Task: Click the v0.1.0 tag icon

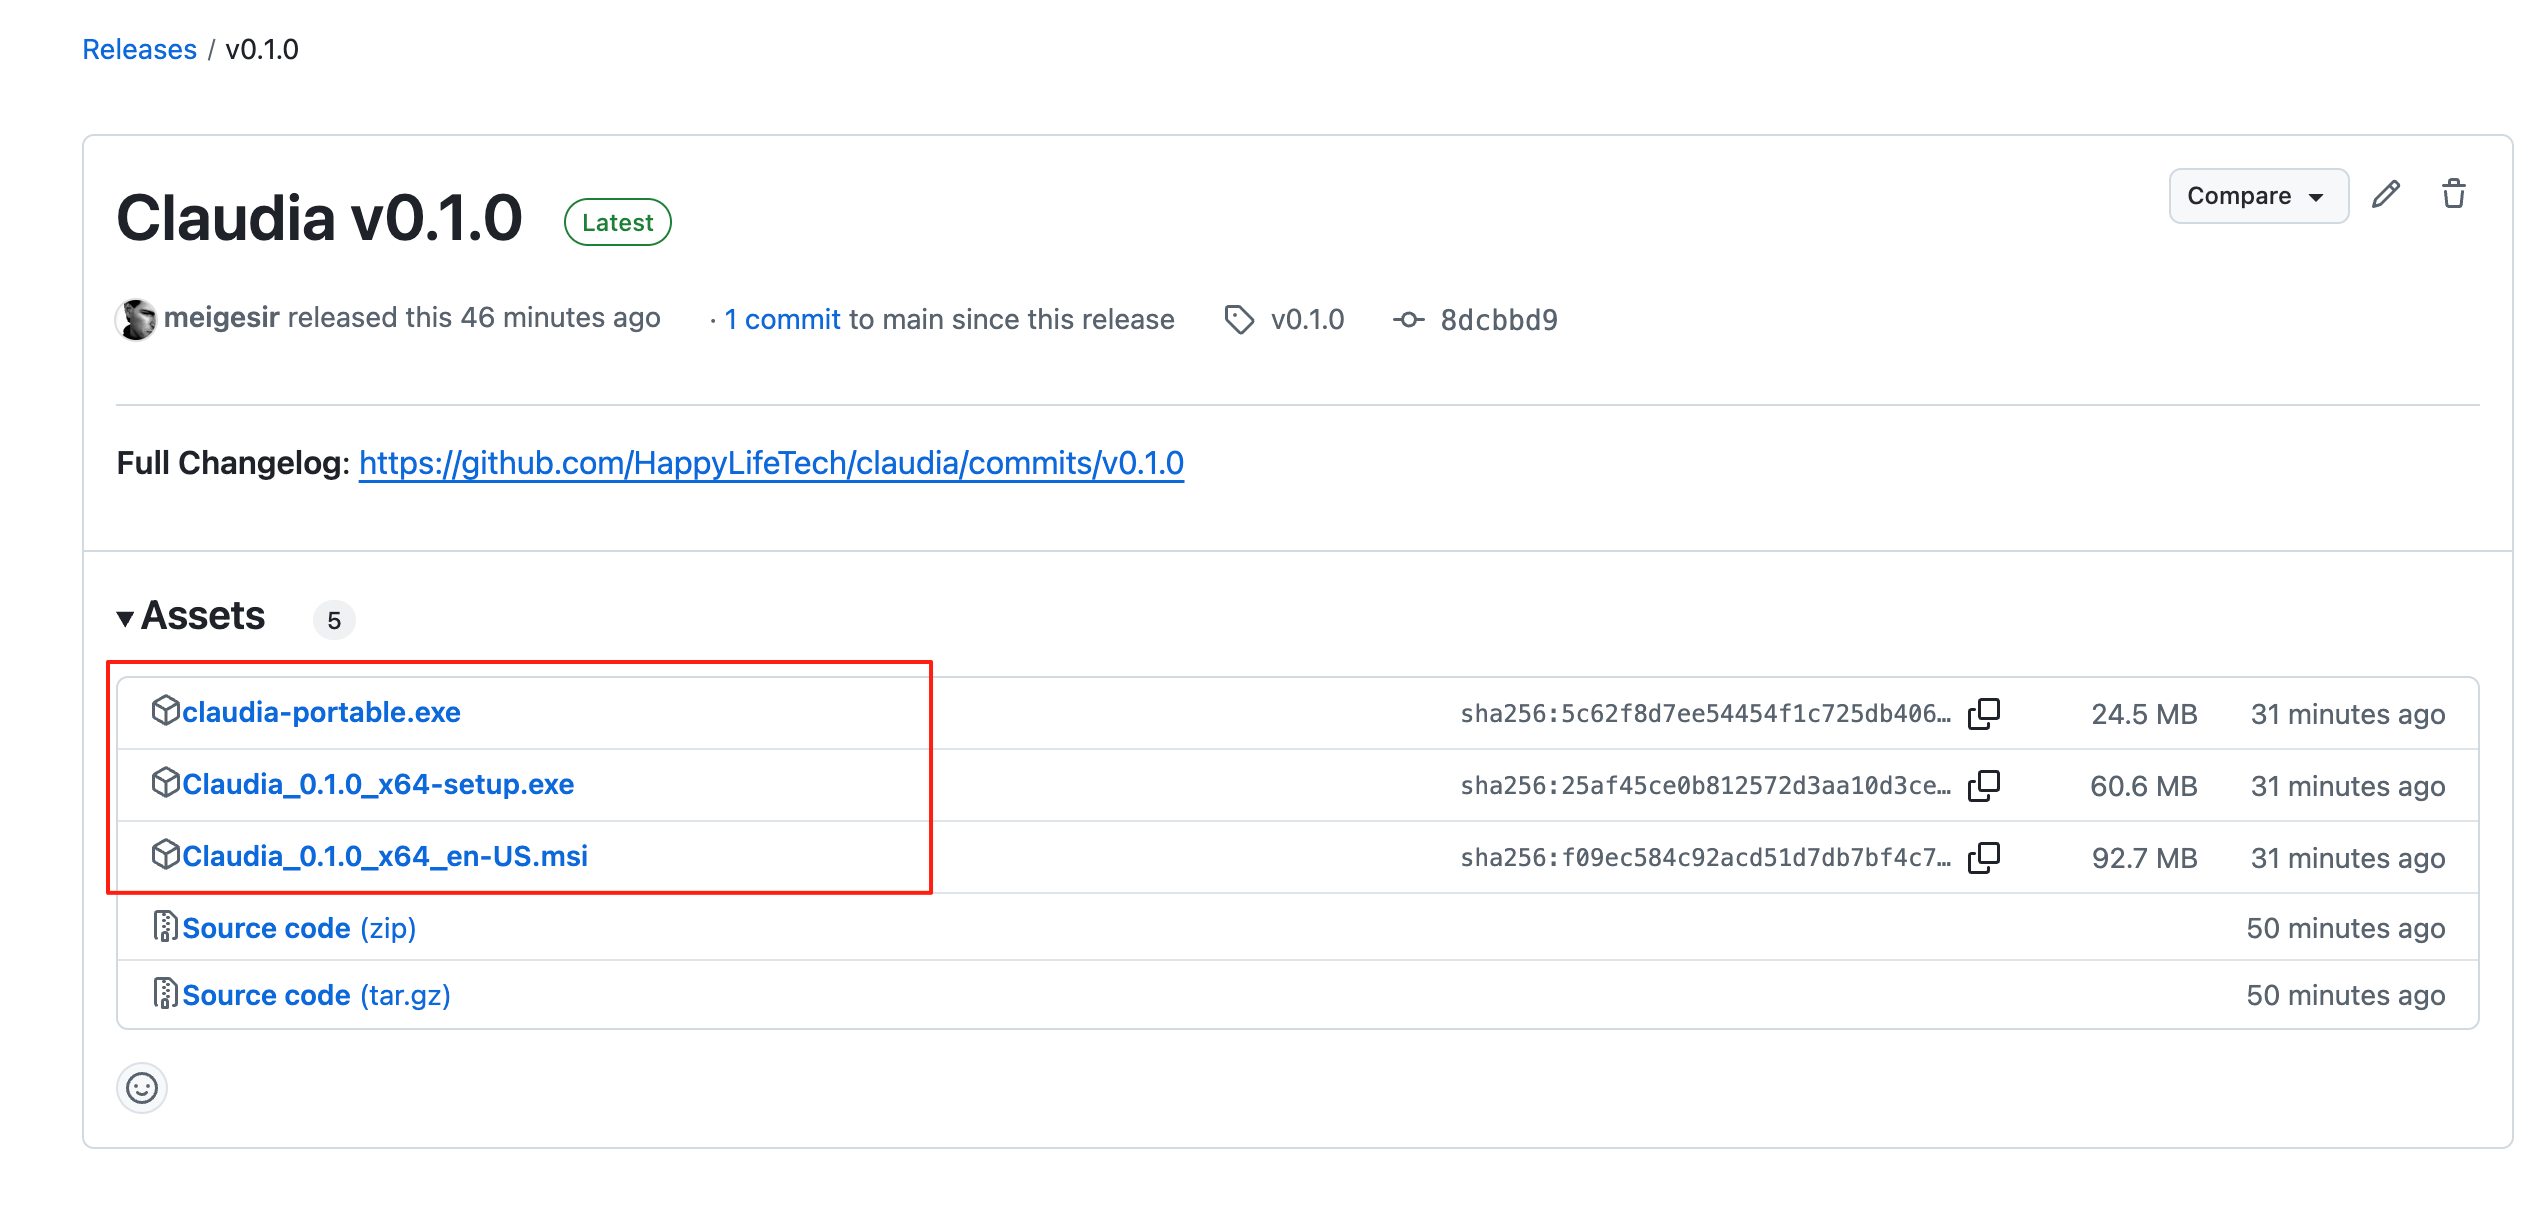Action: pos(1239,320)
